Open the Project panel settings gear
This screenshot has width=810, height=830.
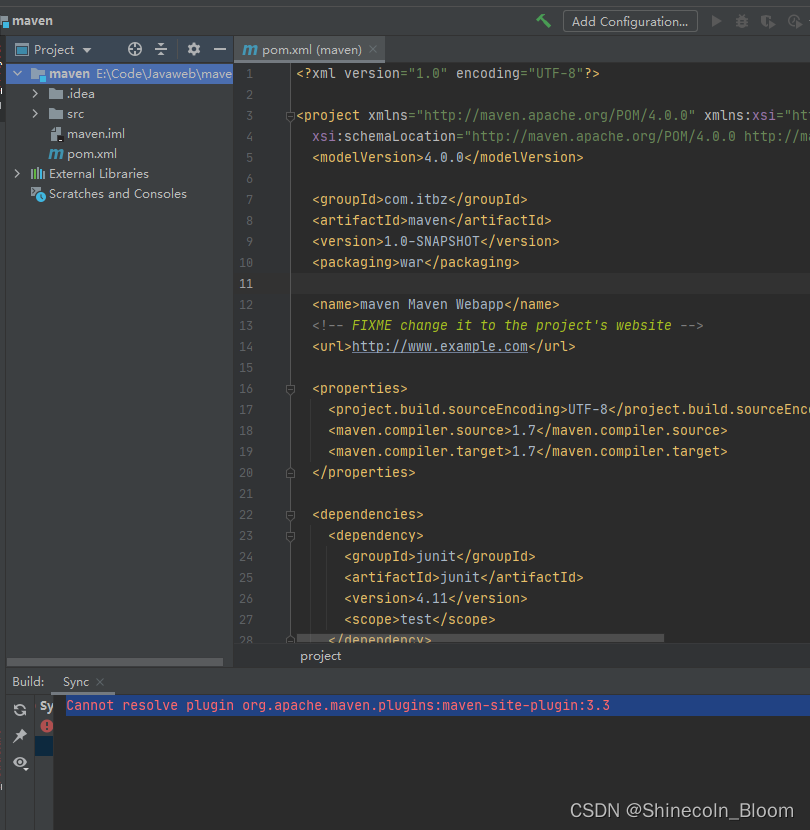tap(194, 49)
